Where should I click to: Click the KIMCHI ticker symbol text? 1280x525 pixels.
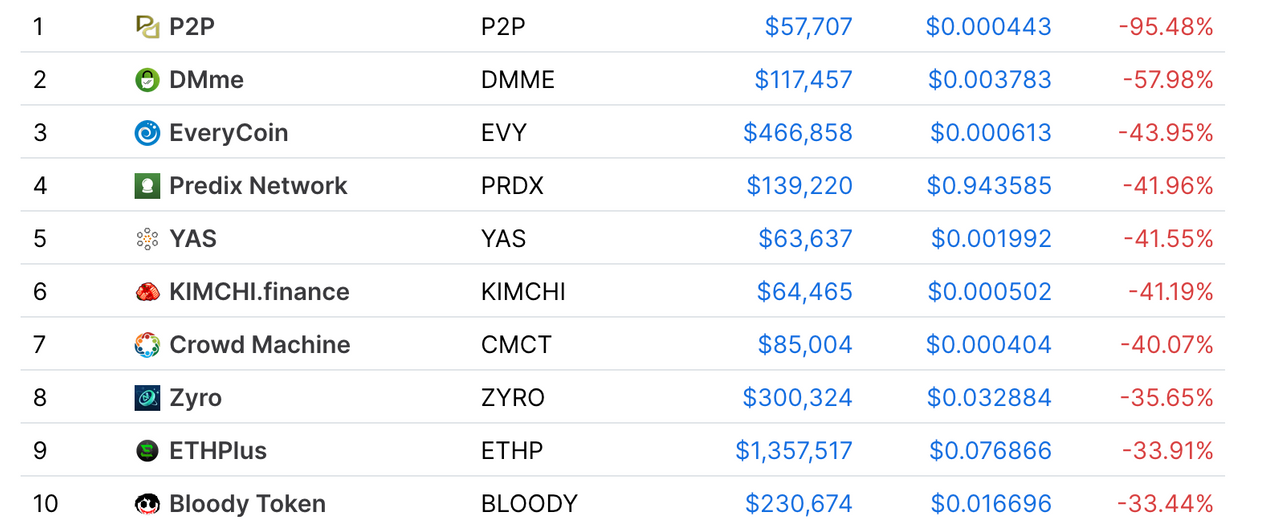click(x=523, y=292)
